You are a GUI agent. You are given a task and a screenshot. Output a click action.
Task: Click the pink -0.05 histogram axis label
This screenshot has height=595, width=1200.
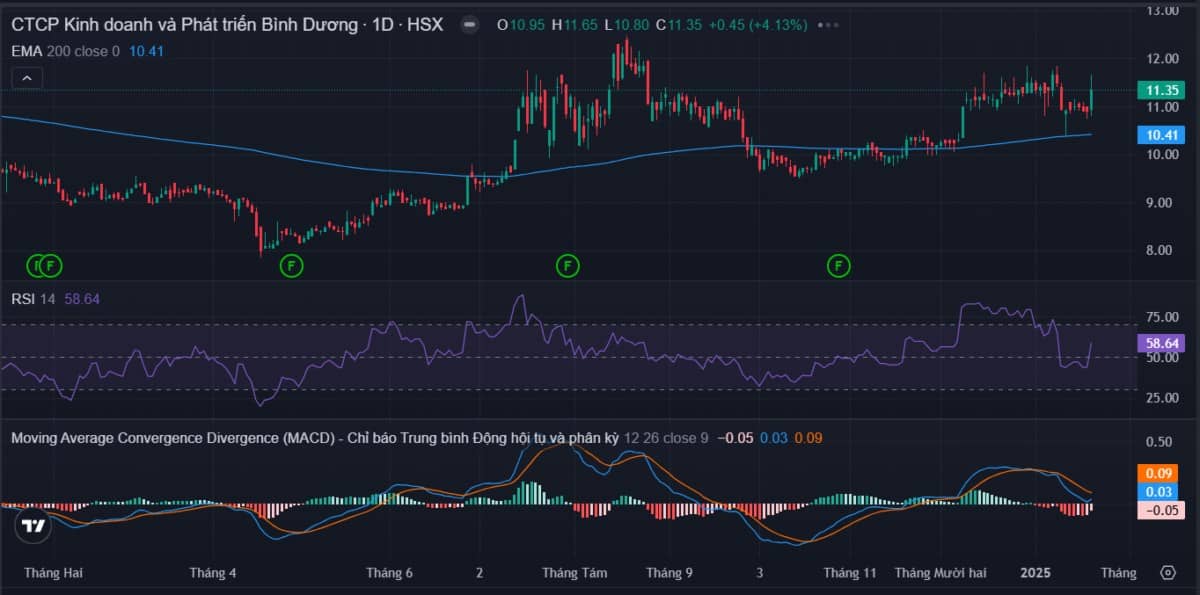click(x=1161, y=510)
